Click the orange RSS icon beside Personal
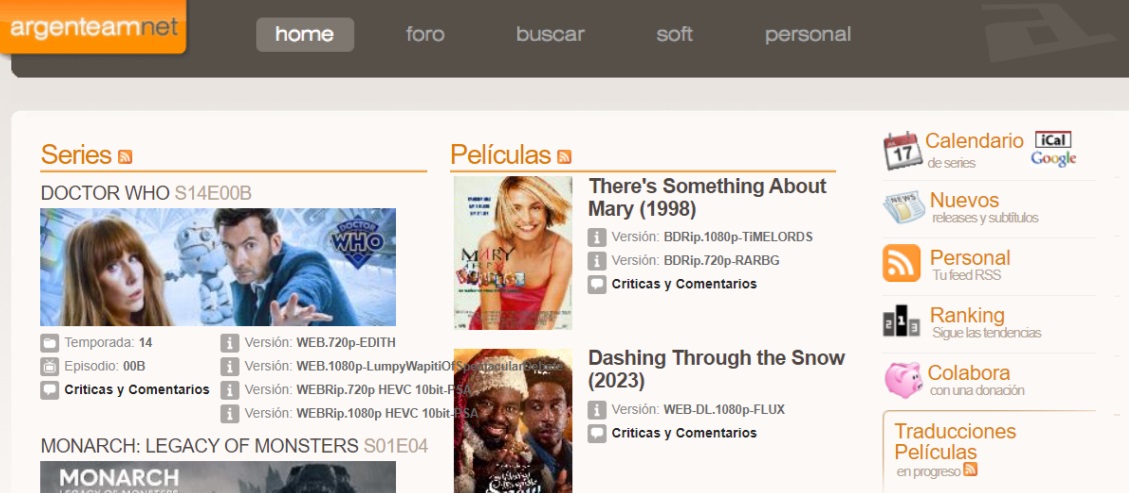 point(901,263)
